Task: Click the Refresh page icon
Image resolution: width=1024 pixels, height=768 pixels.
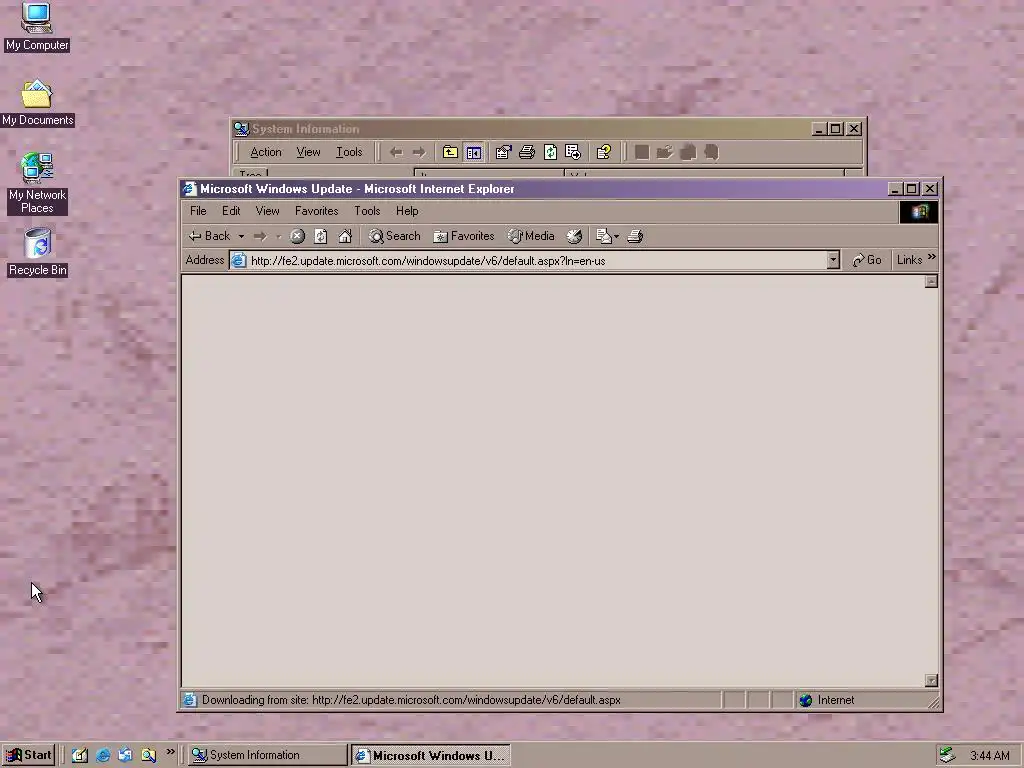Action: (321, 236)
